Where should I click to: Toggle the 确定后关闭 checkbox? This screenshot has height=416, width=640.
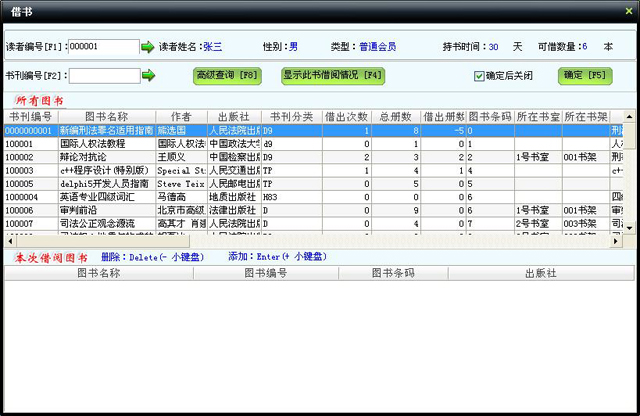479,76
